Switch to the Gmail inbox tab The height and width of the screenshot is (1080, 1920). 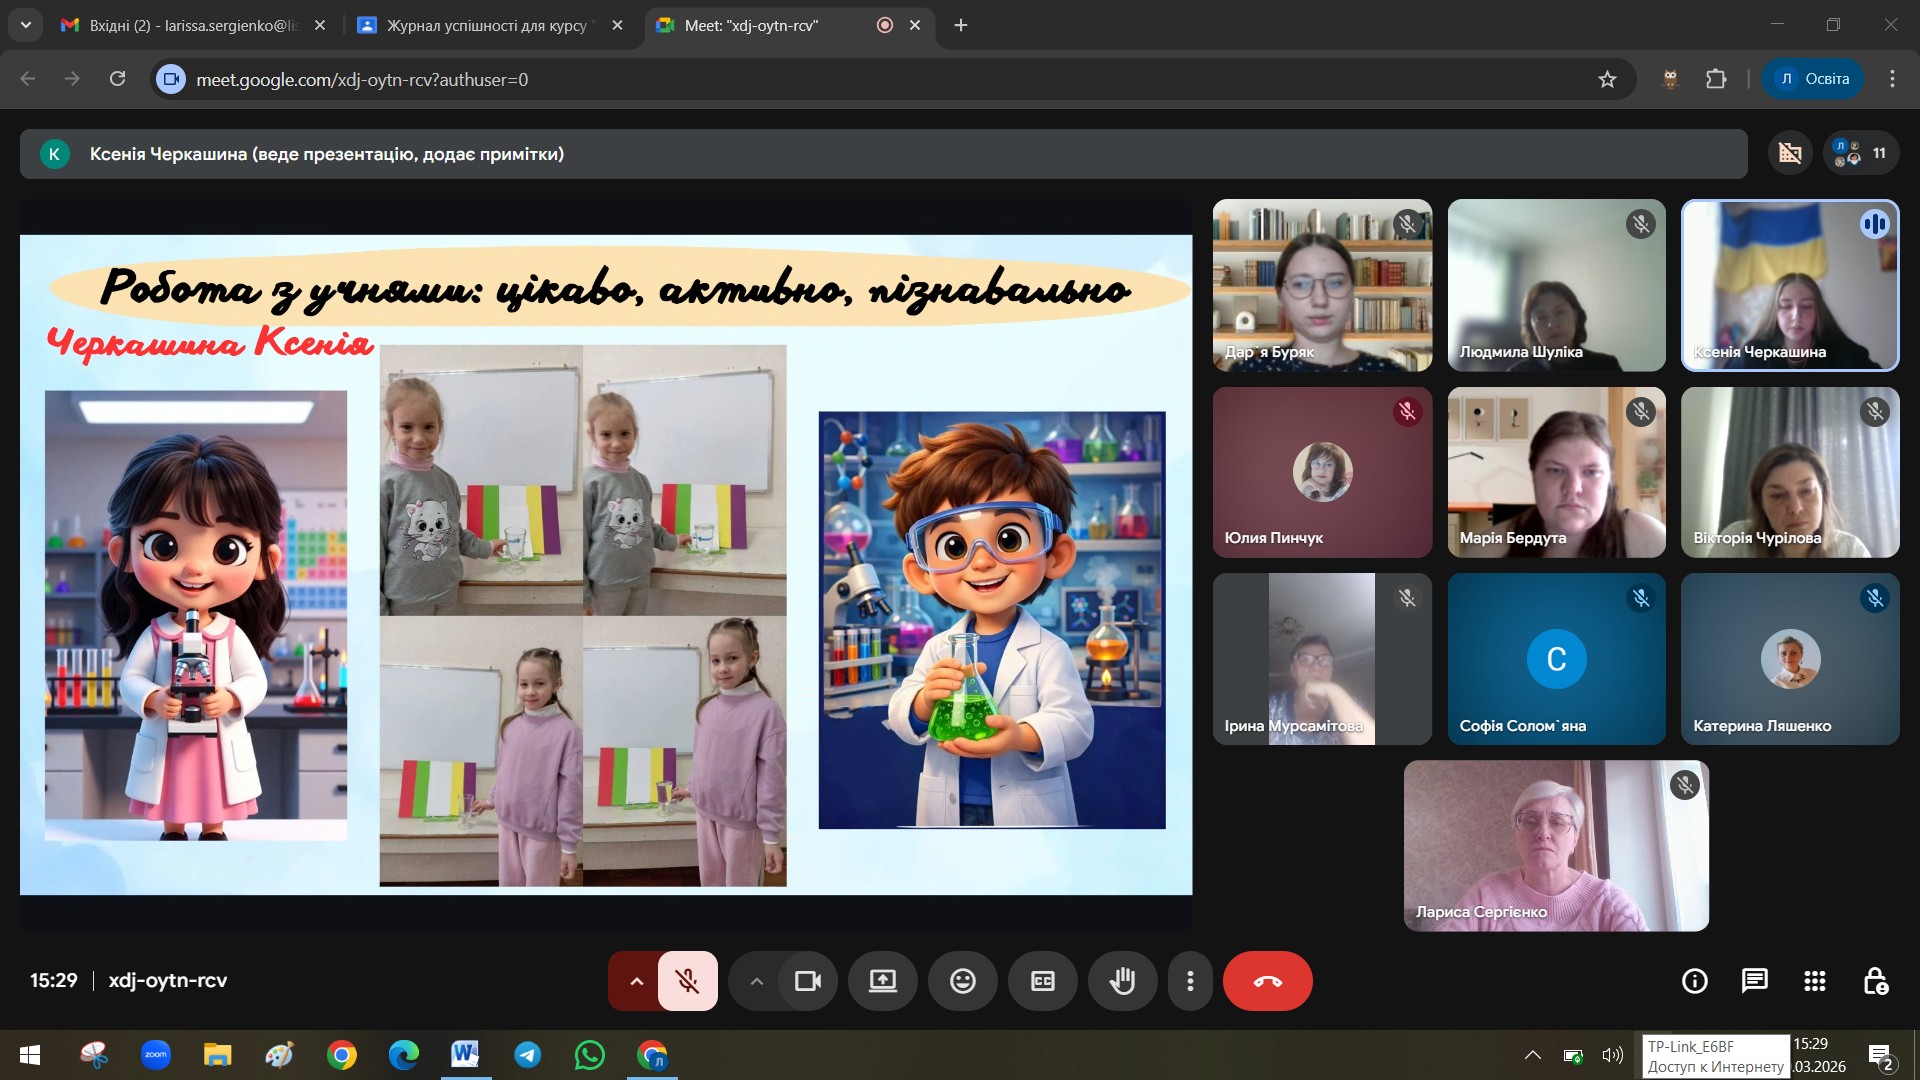coord(190,26)
